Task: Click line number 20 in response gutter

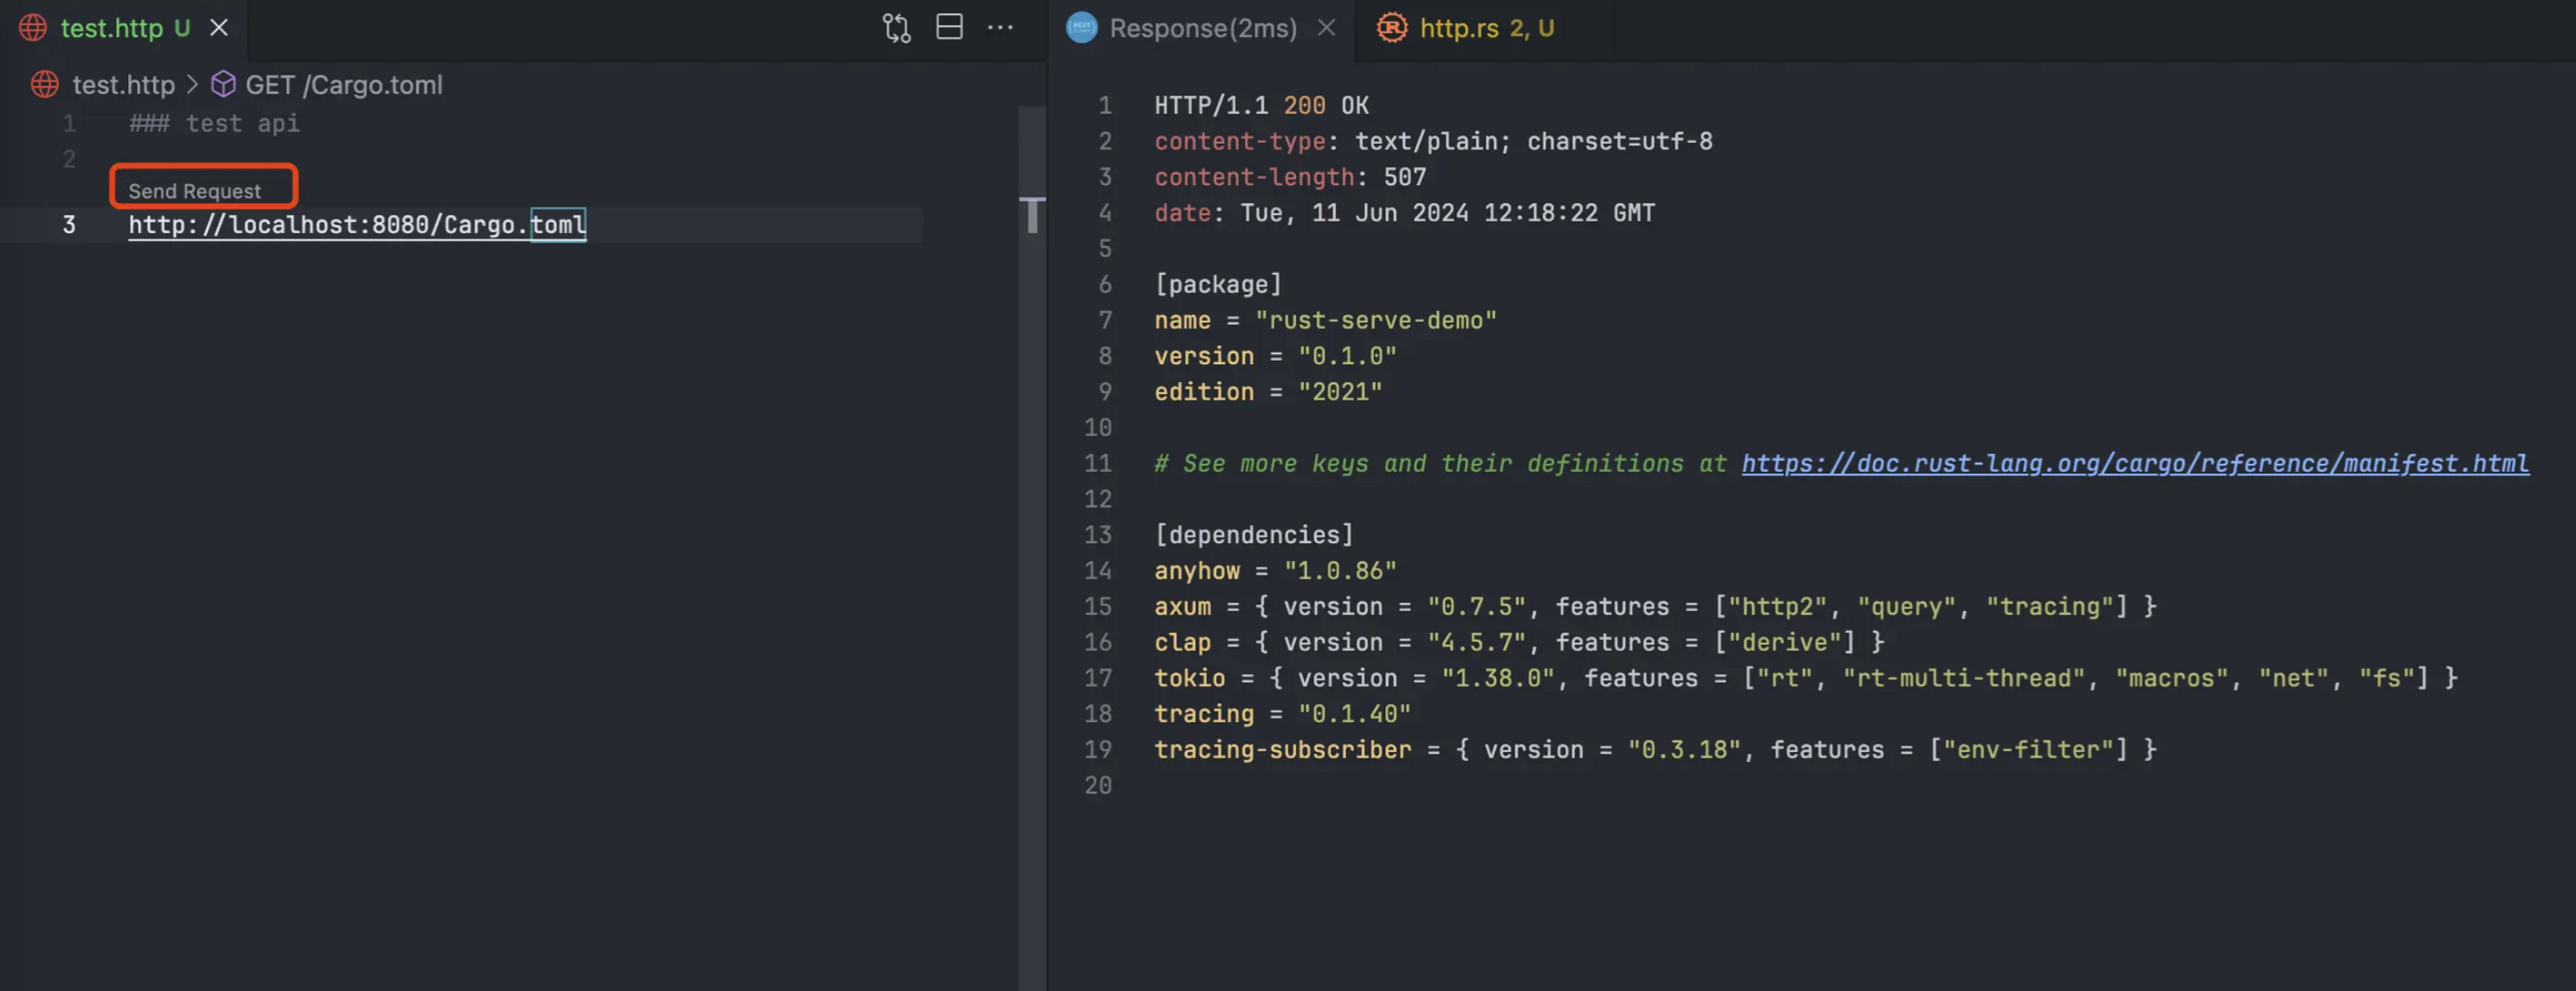Action: (1098, 786)
